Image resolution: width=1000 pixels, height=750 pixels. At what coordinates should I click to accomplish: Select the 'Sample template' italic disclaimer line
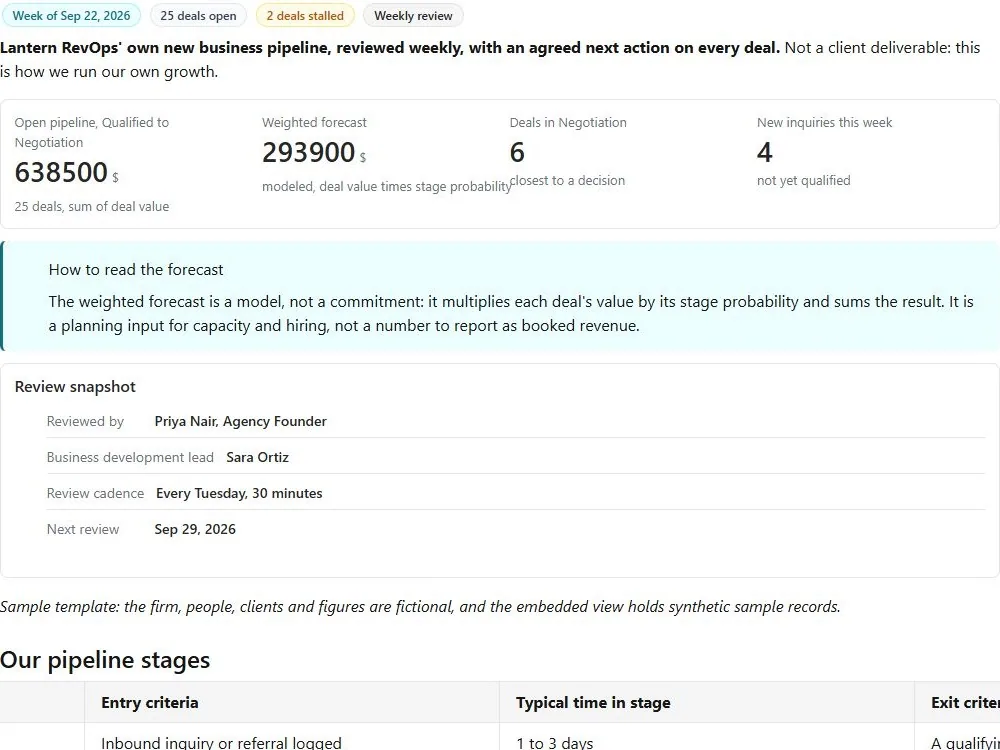point(420,607)
